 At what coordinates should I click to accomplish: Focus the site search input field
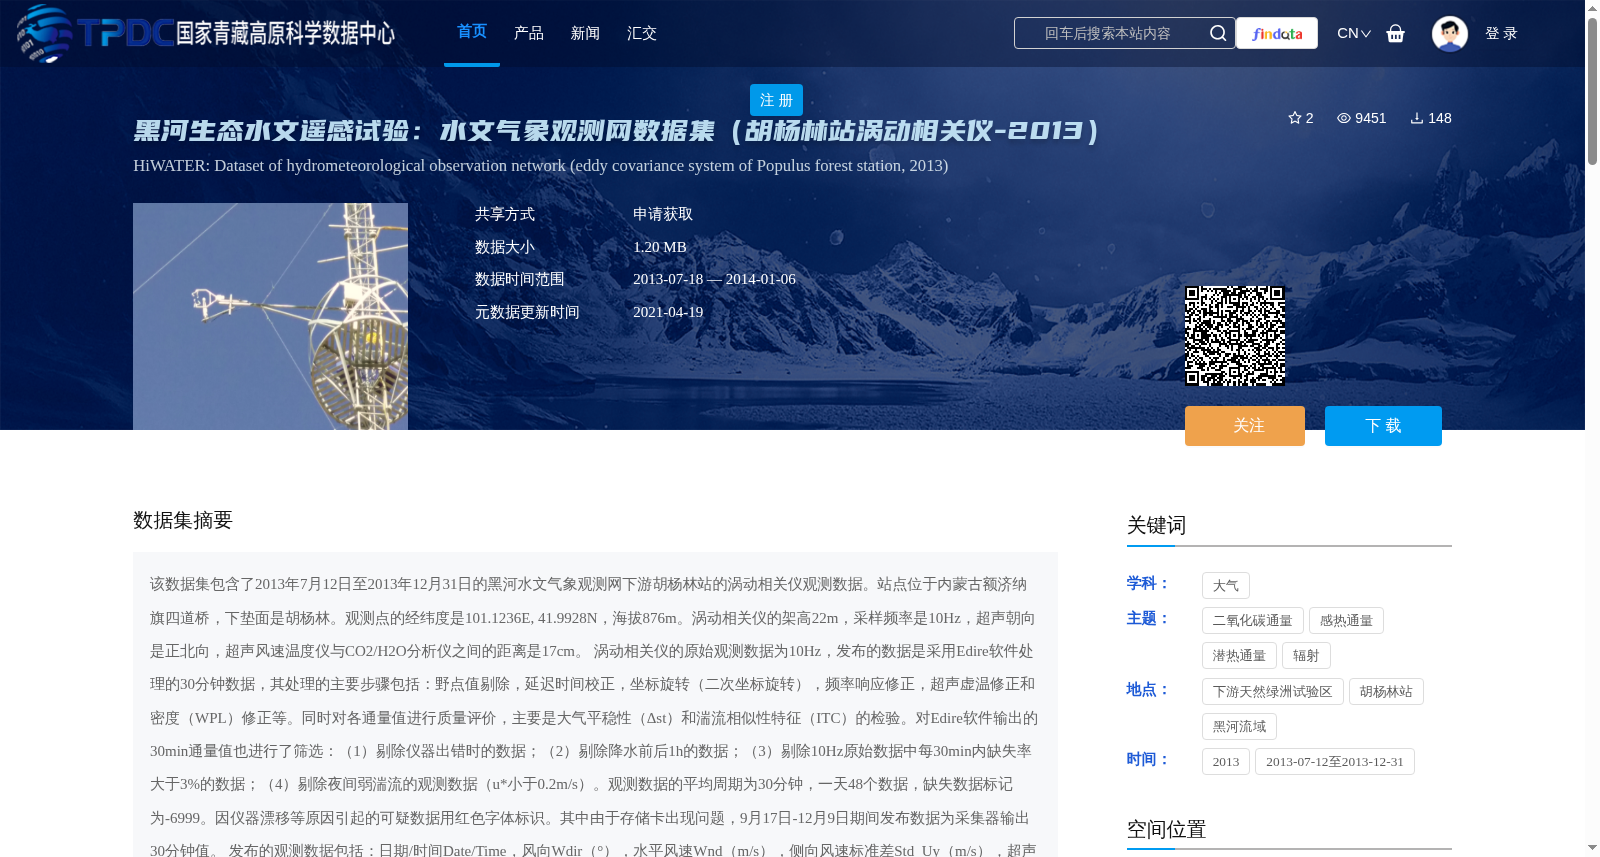pos(1110,33)
